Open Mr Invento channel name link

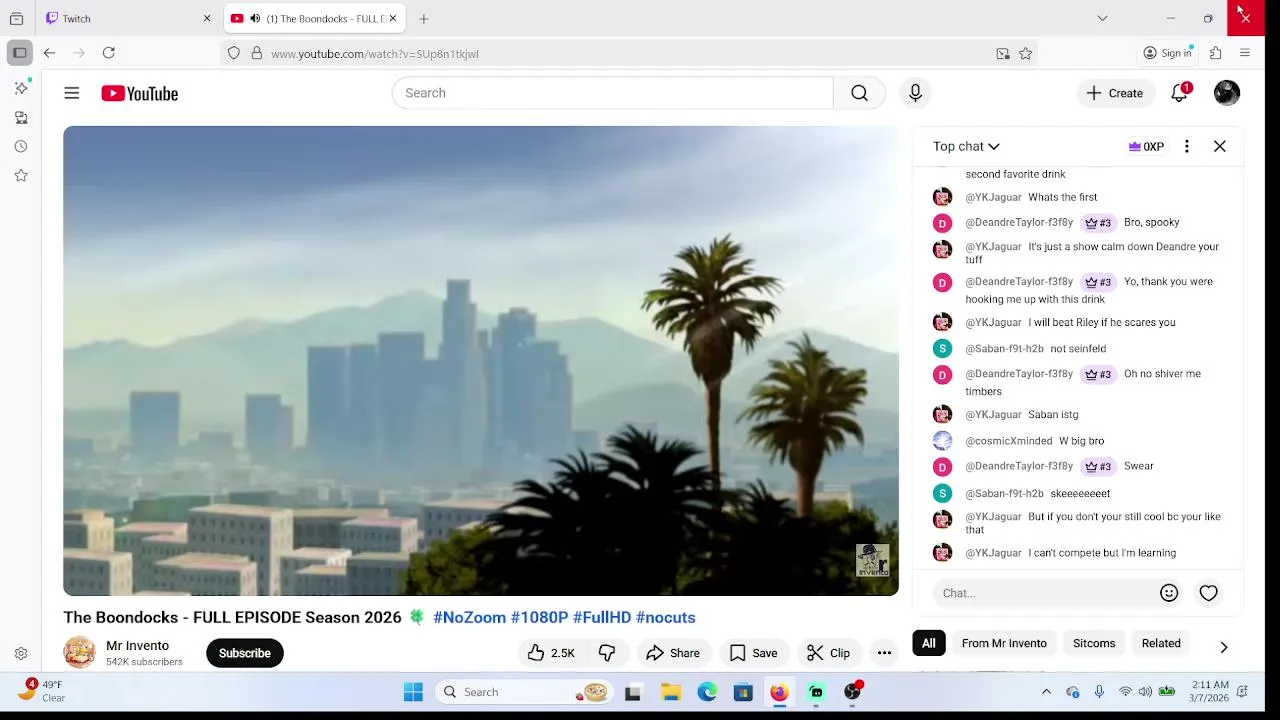point(138,646)
